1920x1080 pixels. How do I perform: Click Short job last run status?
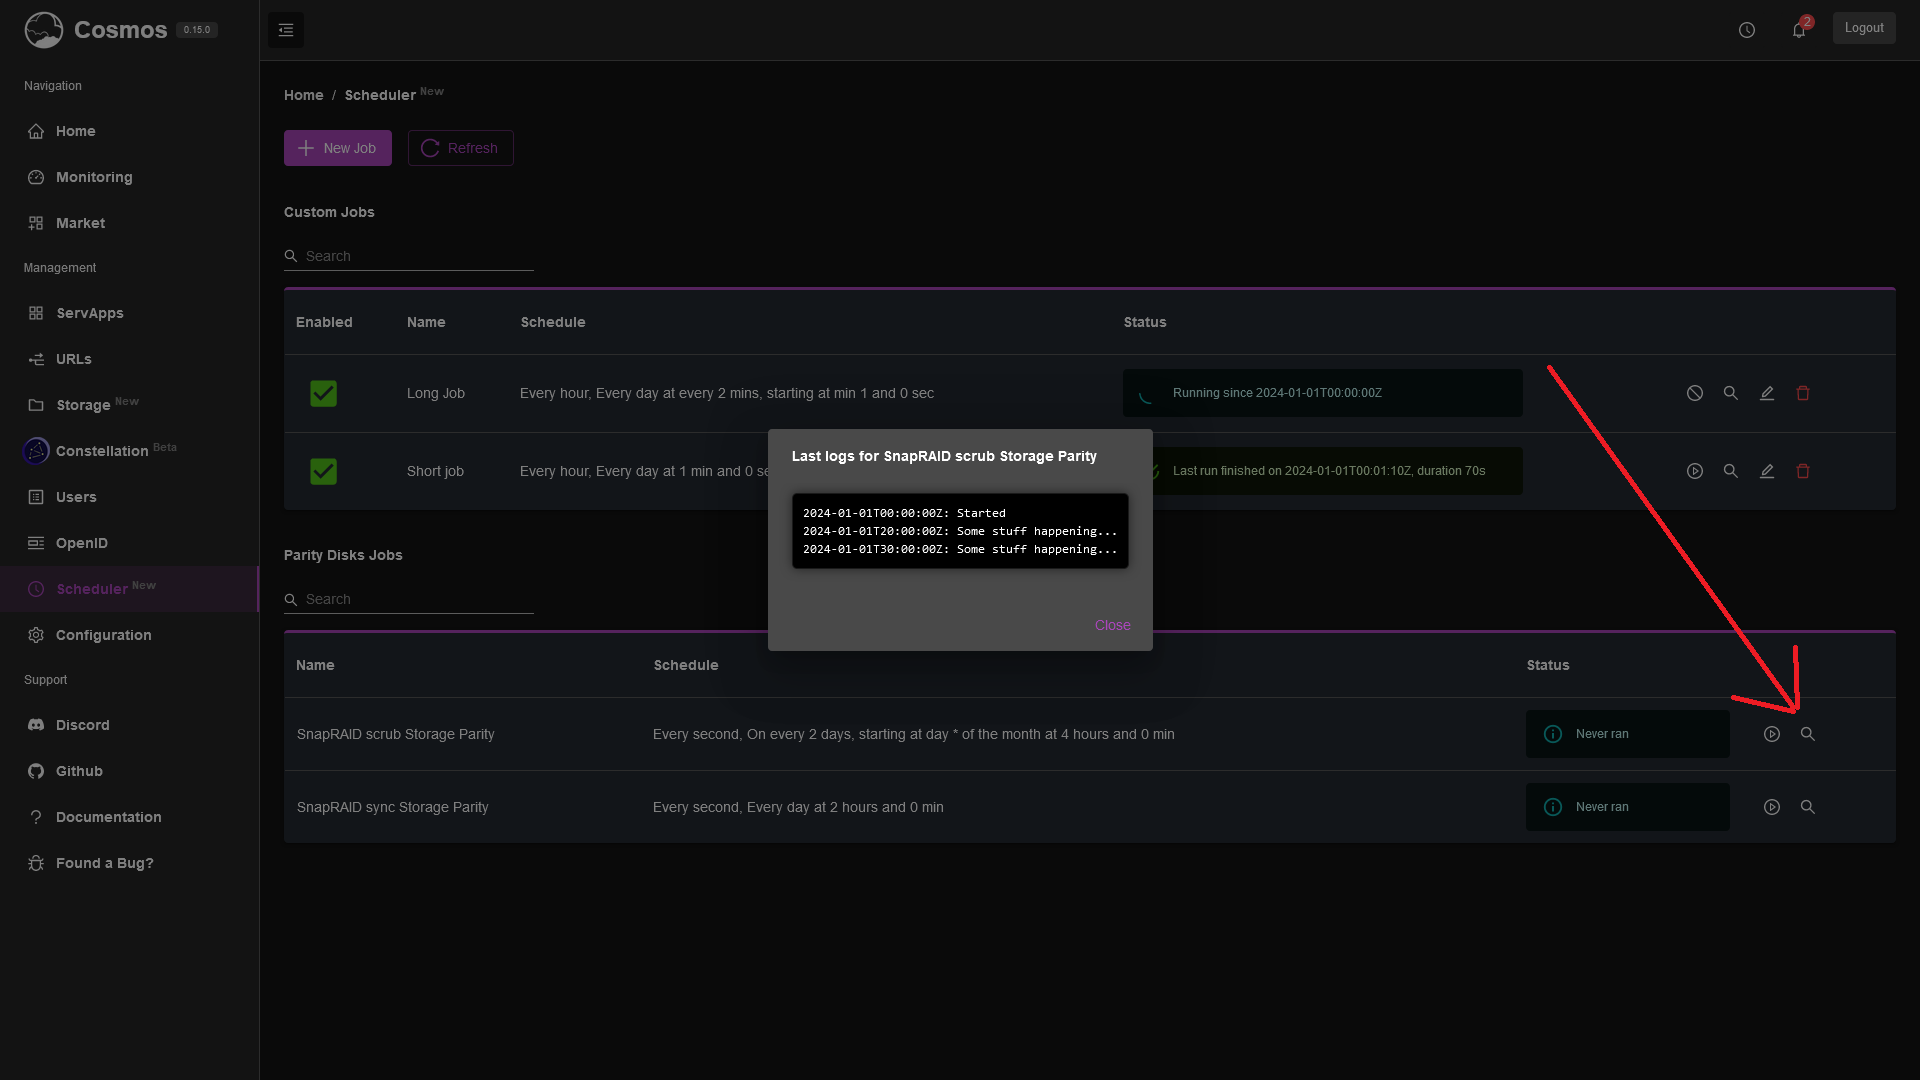[1338, 471]
